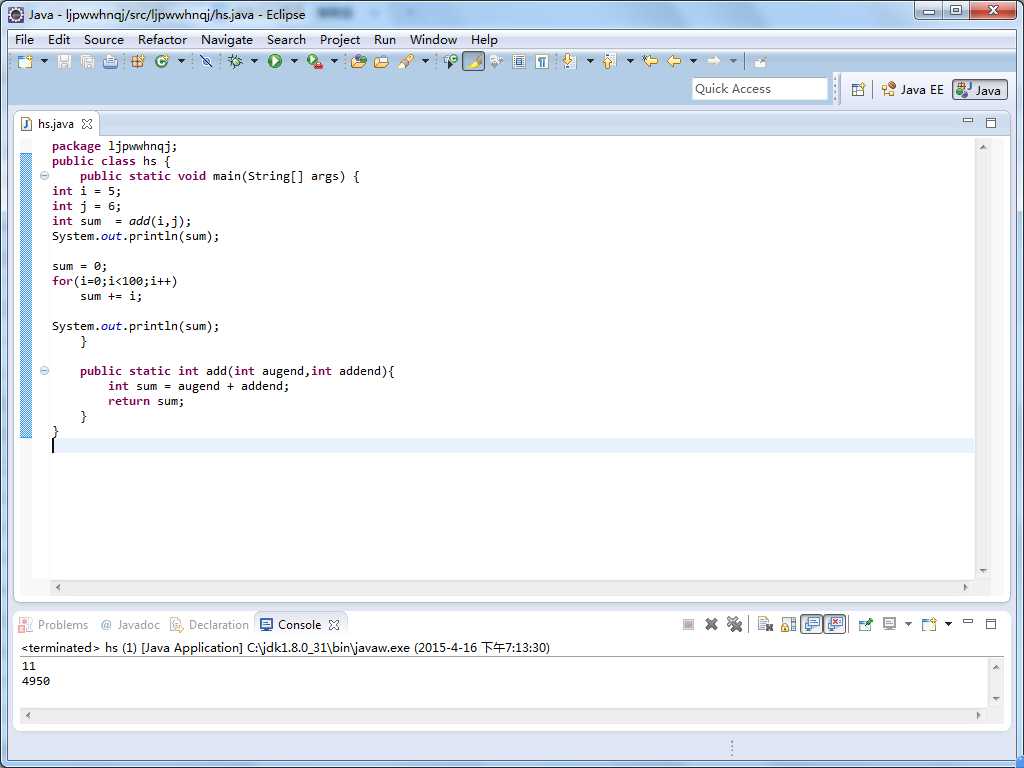Toggle Show Console on standard error
1024x768 pixels.
click(835, 624)
